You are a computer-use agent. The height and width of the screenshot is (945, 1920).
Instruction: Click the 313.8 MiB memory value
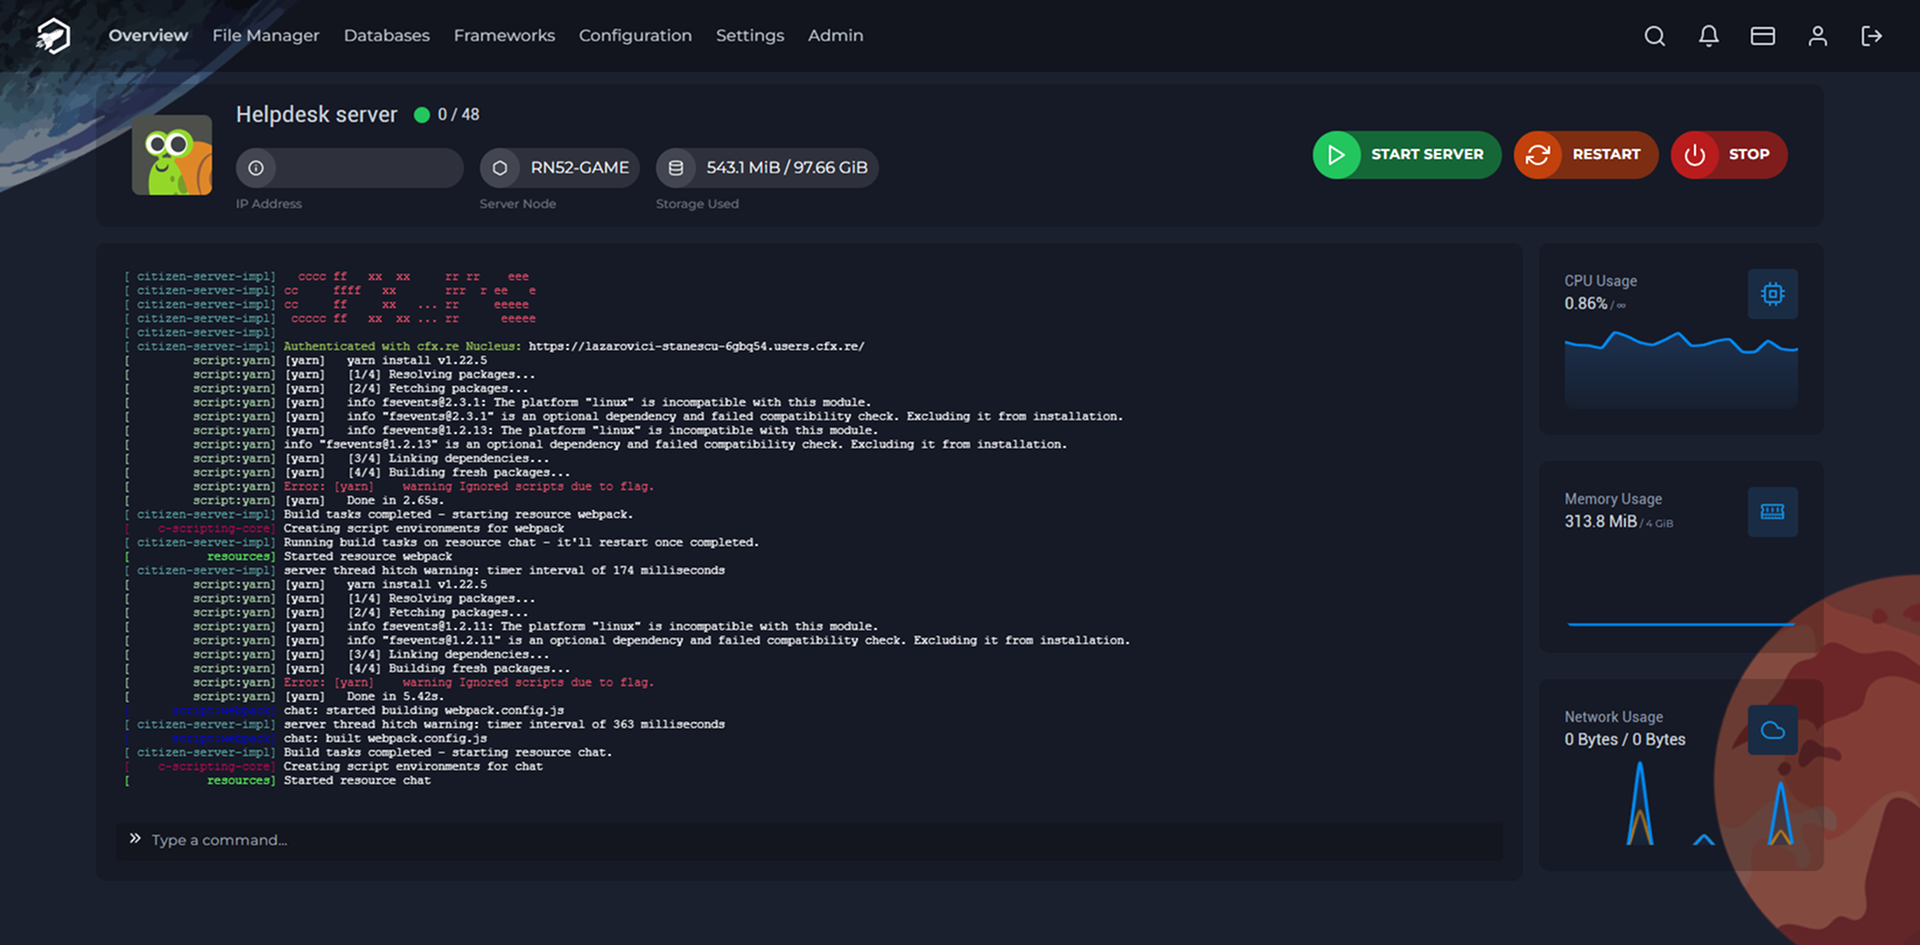coord(1601,522)
